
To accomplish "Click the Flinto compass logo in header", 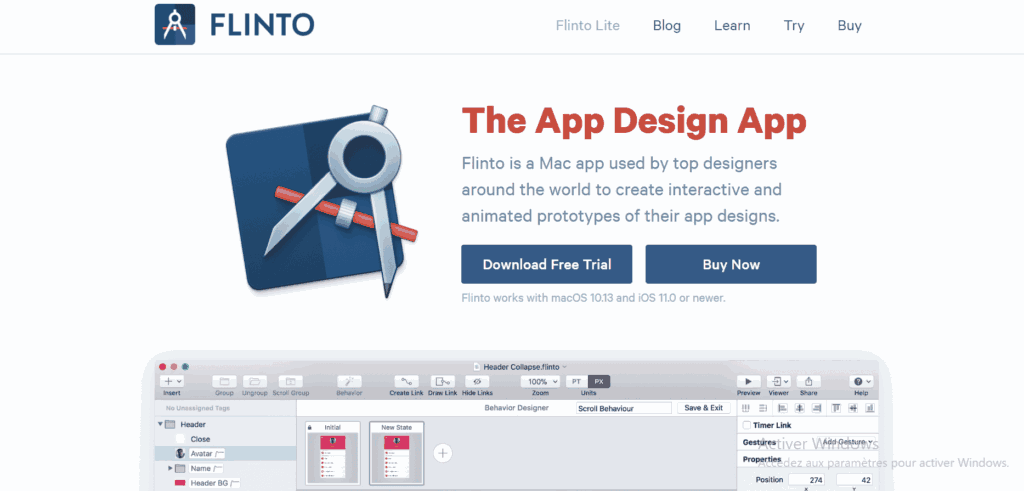I will pyautogui.click(x=176, y=25).
